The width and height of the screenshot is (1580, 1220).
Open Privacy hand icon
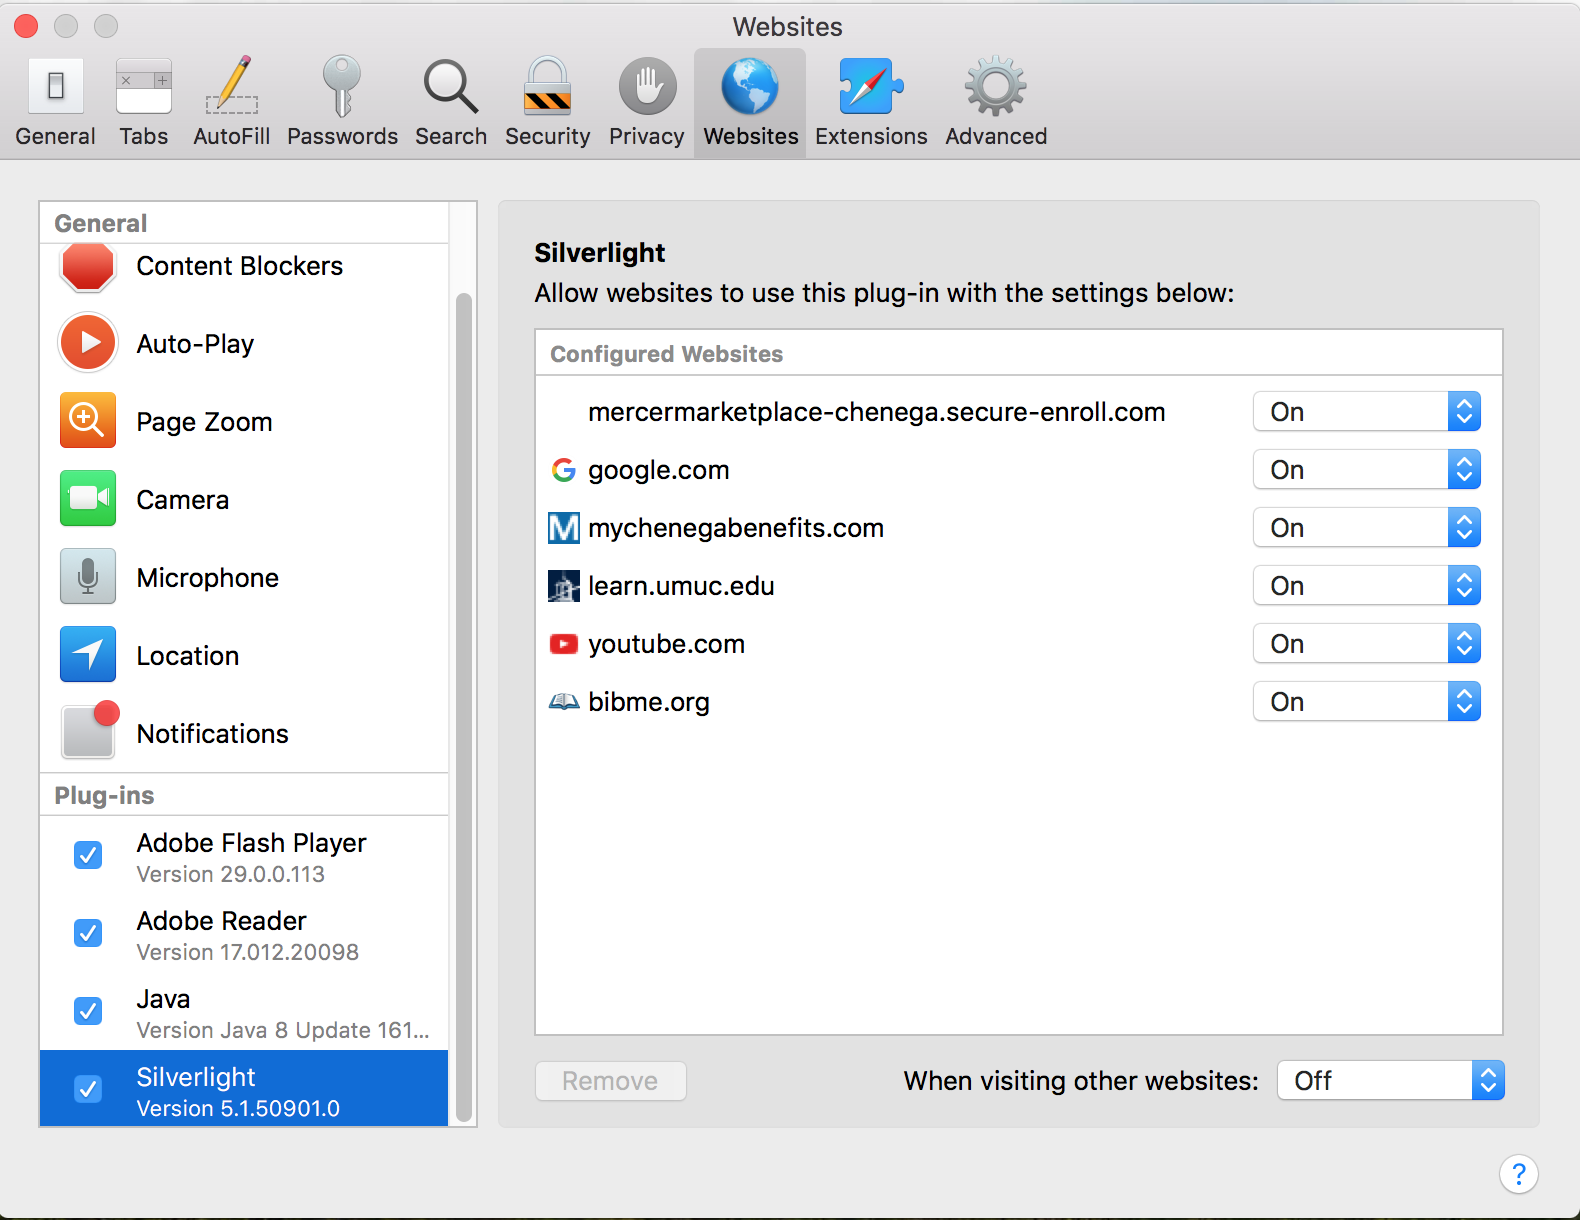[x=647, y=86]
